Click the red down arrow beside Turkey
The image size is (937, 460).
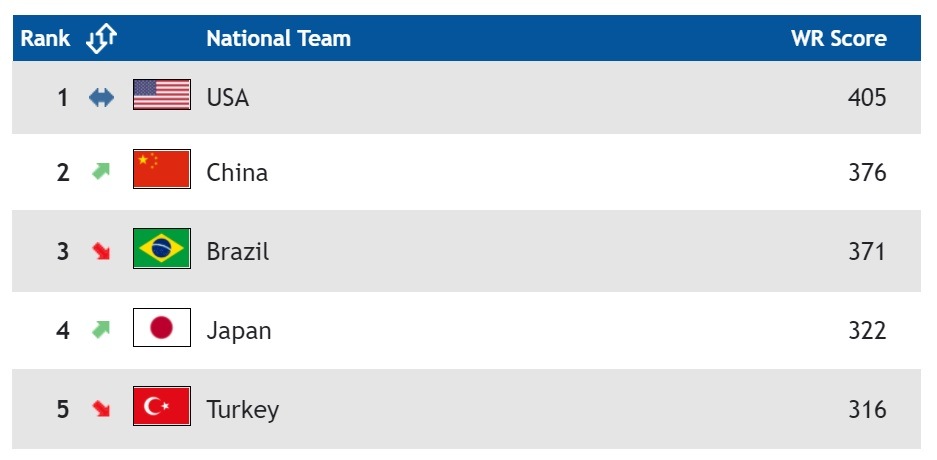[x=101, y=408]
